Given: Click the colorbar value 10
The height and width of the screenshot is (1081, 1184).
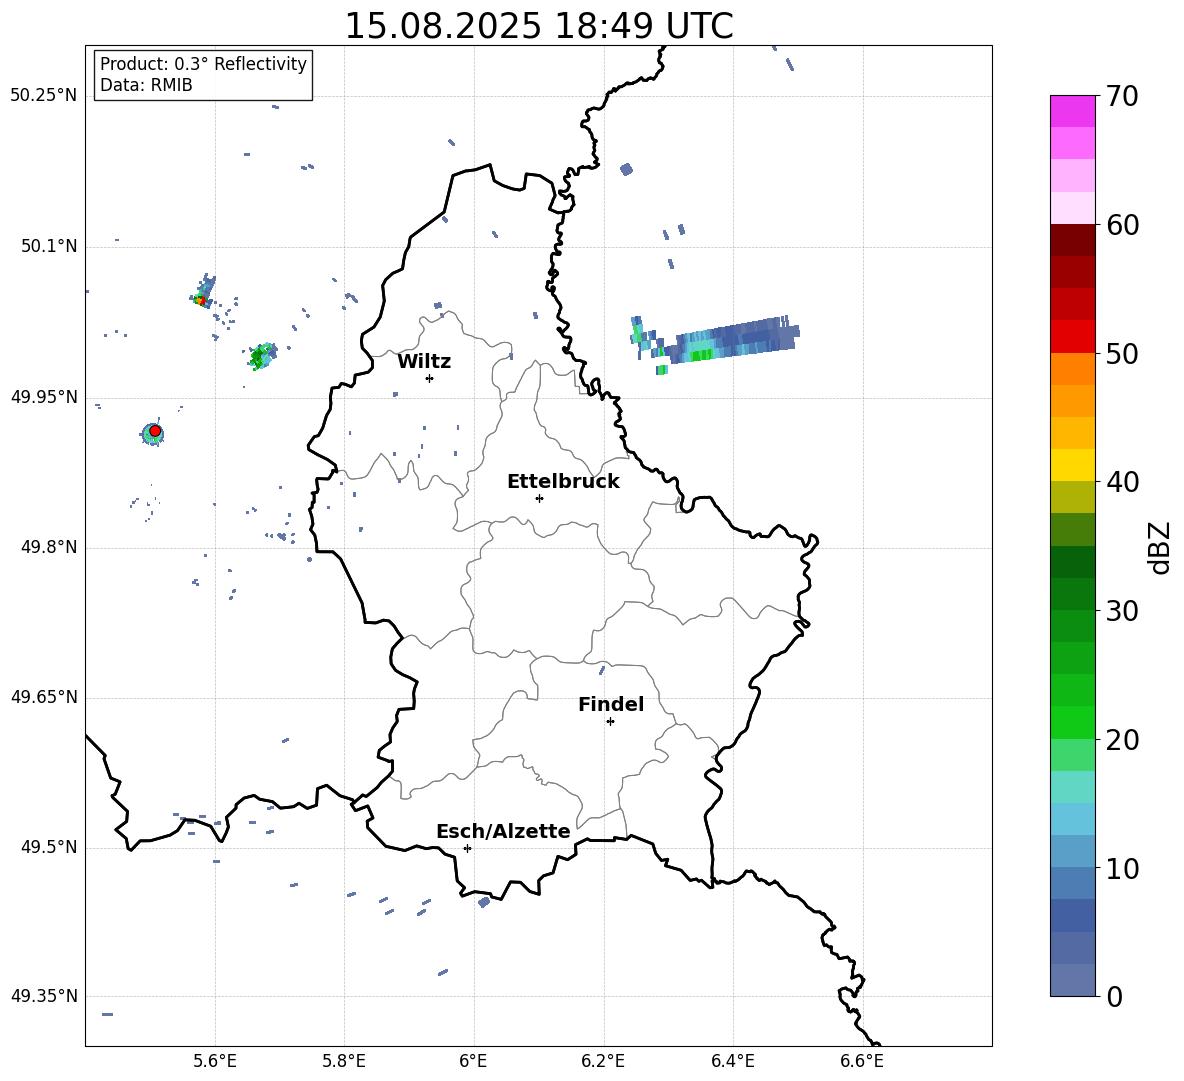Looking at the screenshot, I should click(1122, 869).
